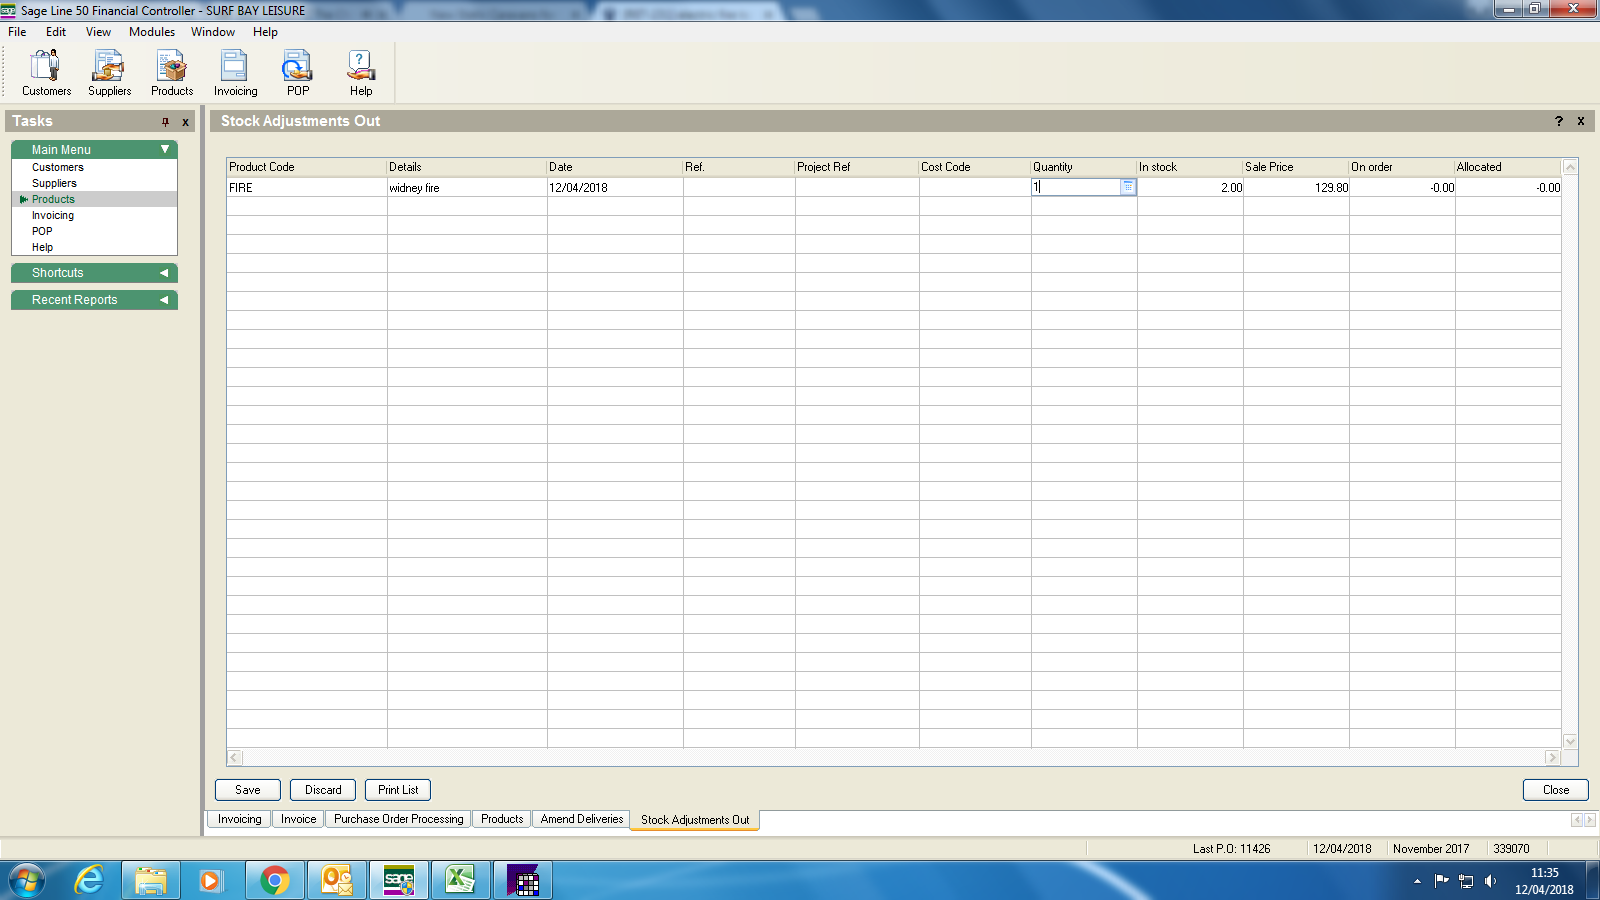This screenshot has width=1600, height=900.
Task: Click the Save button
Action: [247, 790]
